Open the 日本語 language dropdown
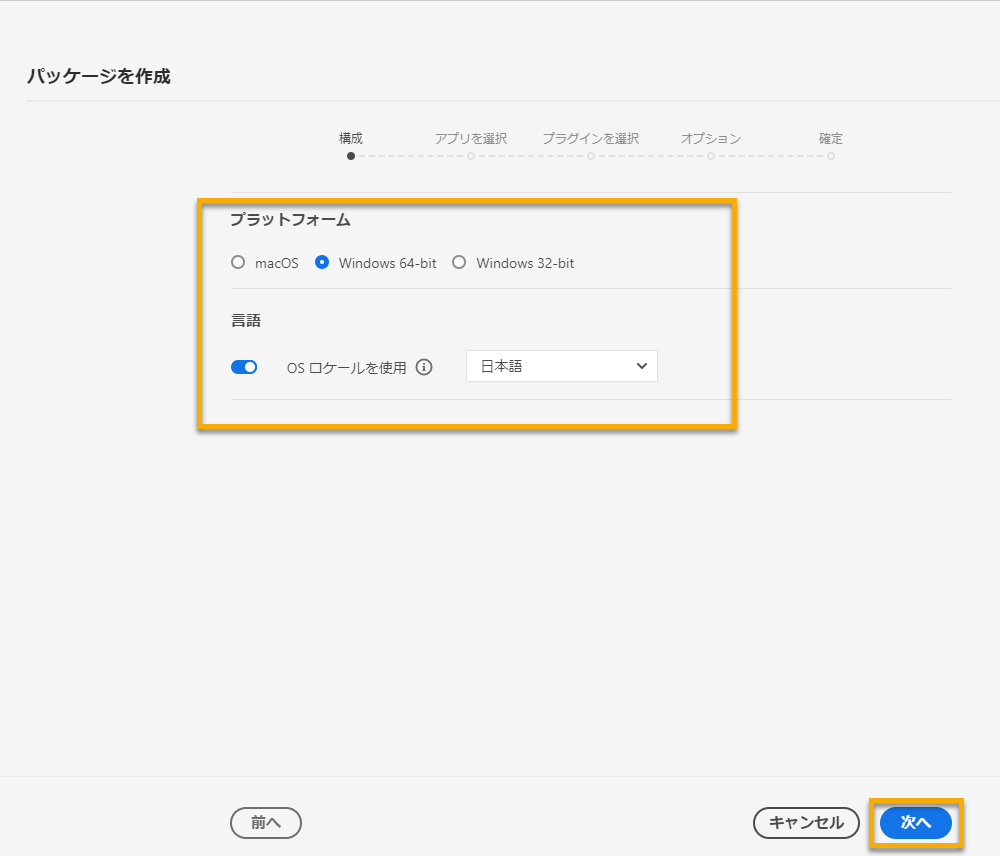Screen dimensions: 1000x856 [x=562, y=366]
